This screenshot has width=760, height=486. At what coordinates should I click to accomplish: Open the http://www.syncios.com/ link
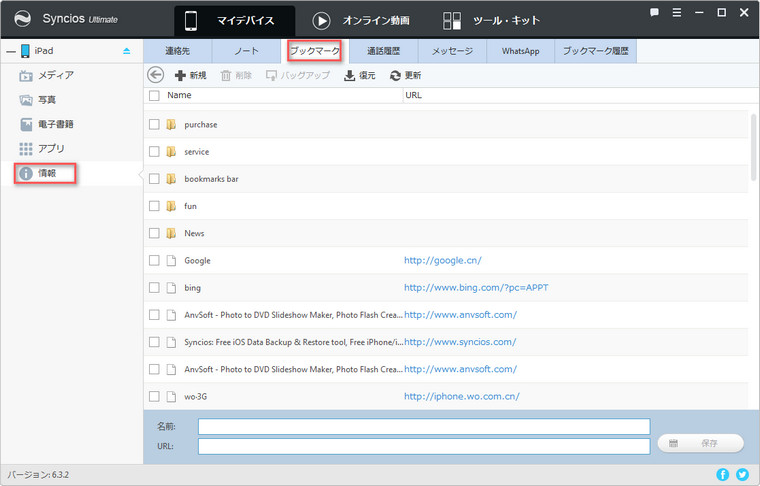tap(460, 342)
